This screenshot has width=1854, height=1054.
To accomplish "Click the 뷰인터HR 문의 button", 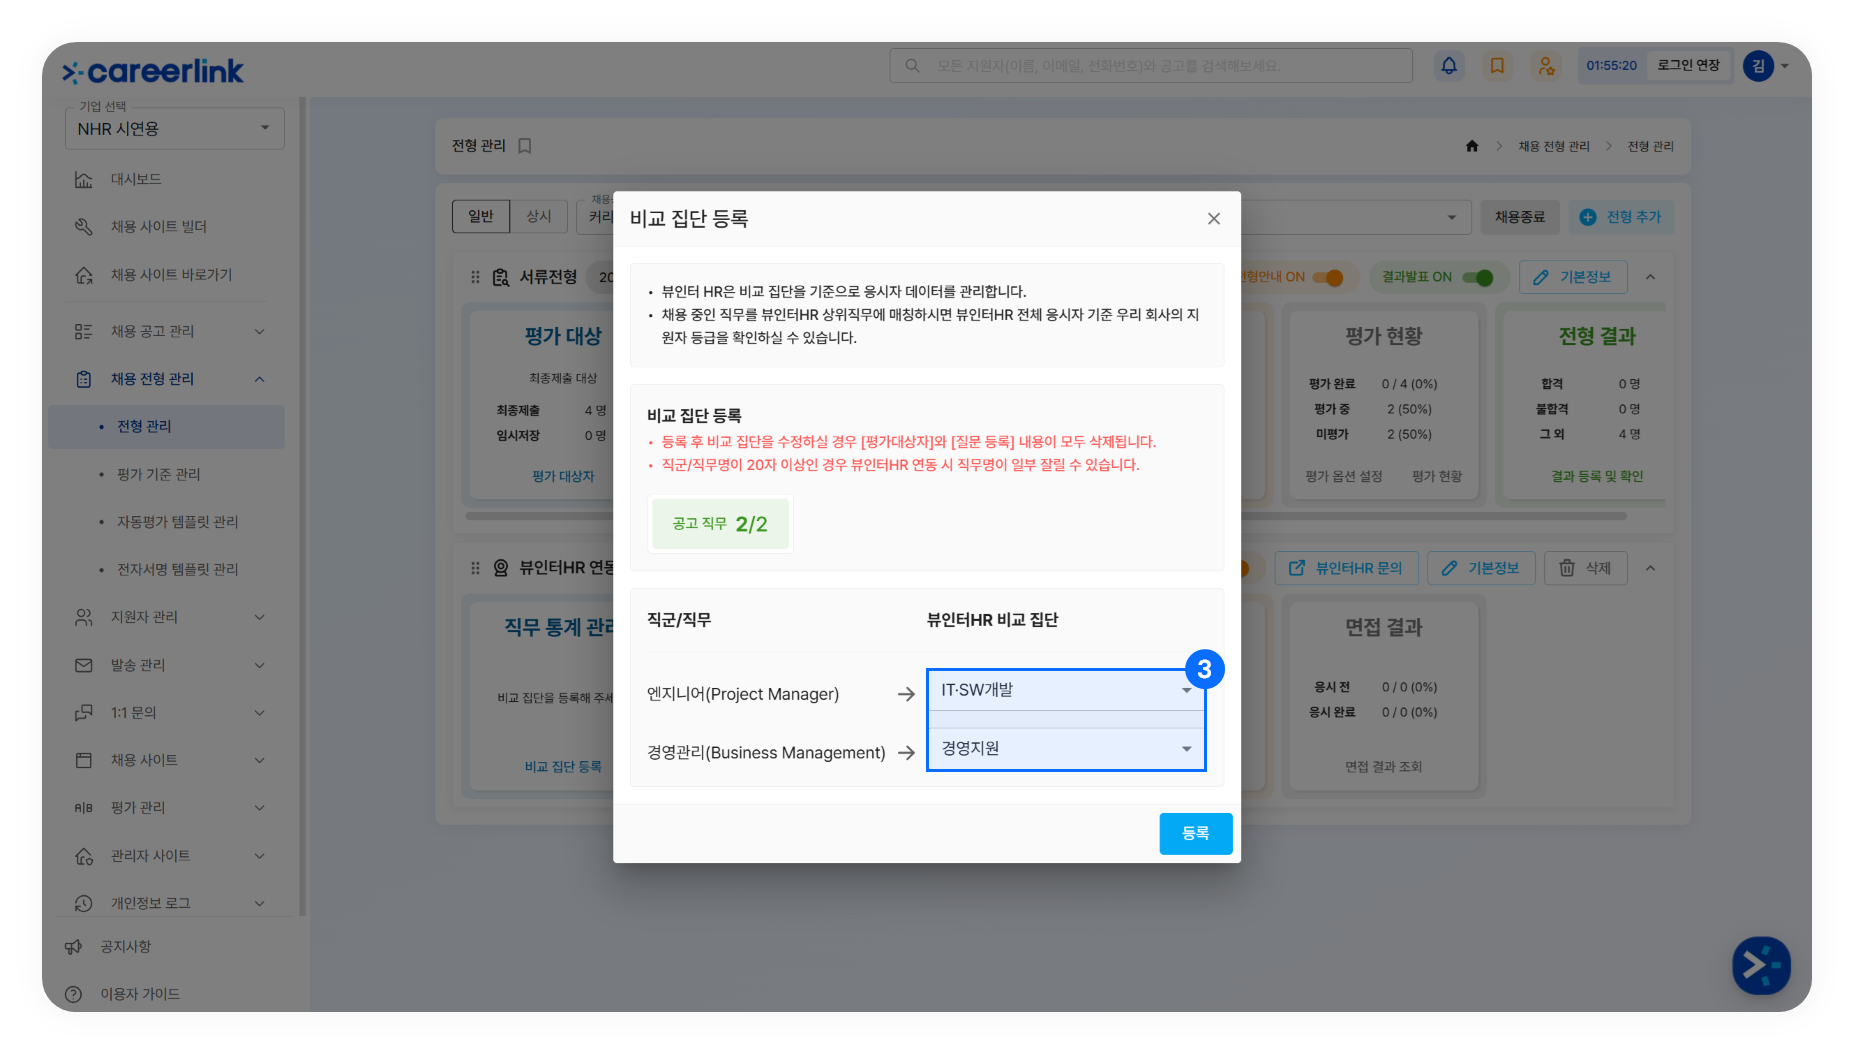I will pyautogui.click(x=1346, y=568).
